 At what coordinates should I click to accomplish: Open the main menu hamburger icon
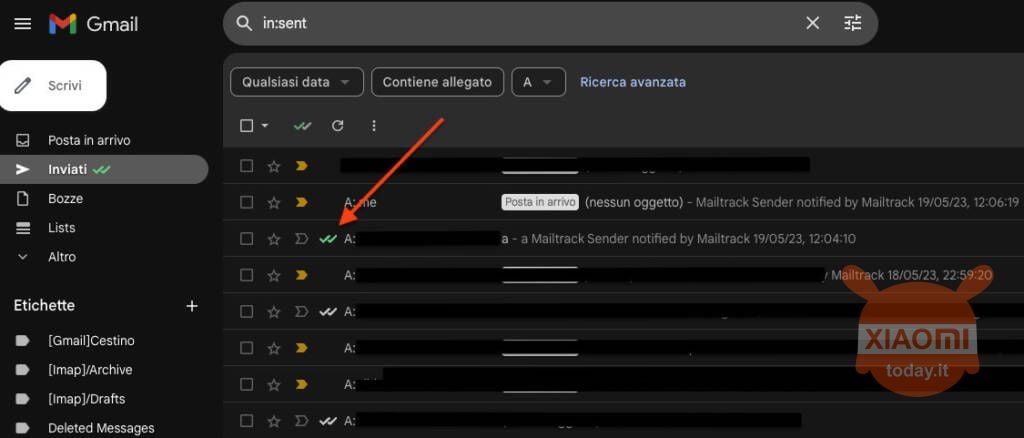[23, 24]
